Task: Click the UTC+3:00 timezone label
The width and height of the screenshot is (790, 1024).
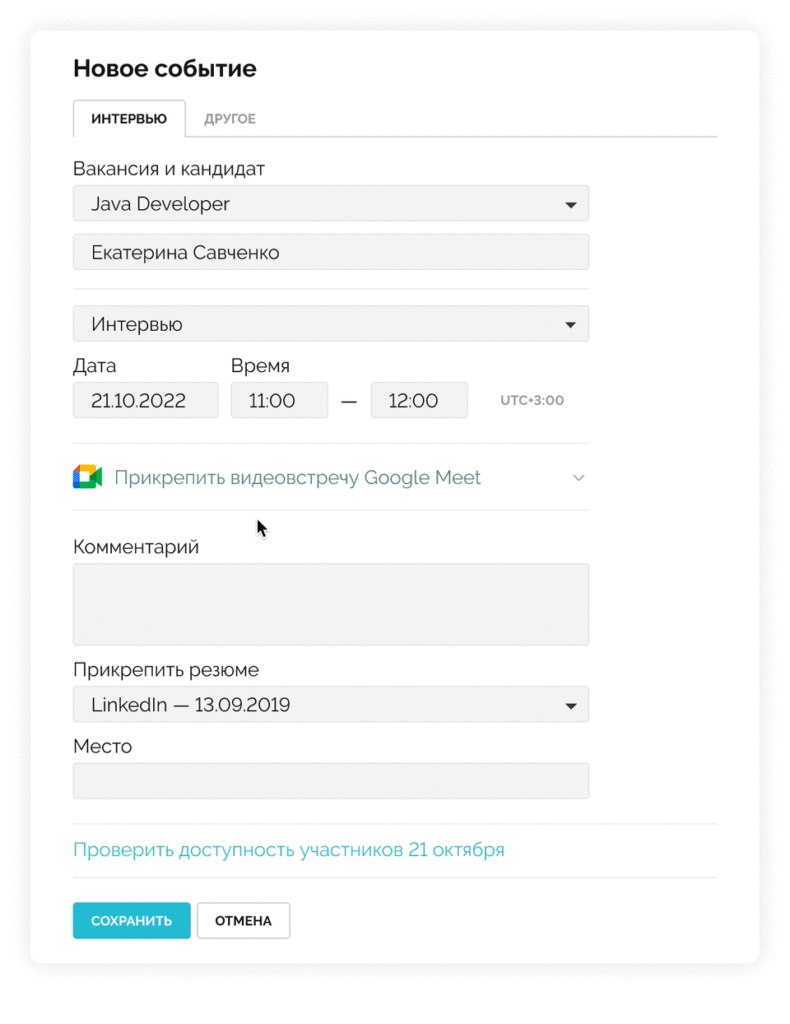Action: point(532,401)
